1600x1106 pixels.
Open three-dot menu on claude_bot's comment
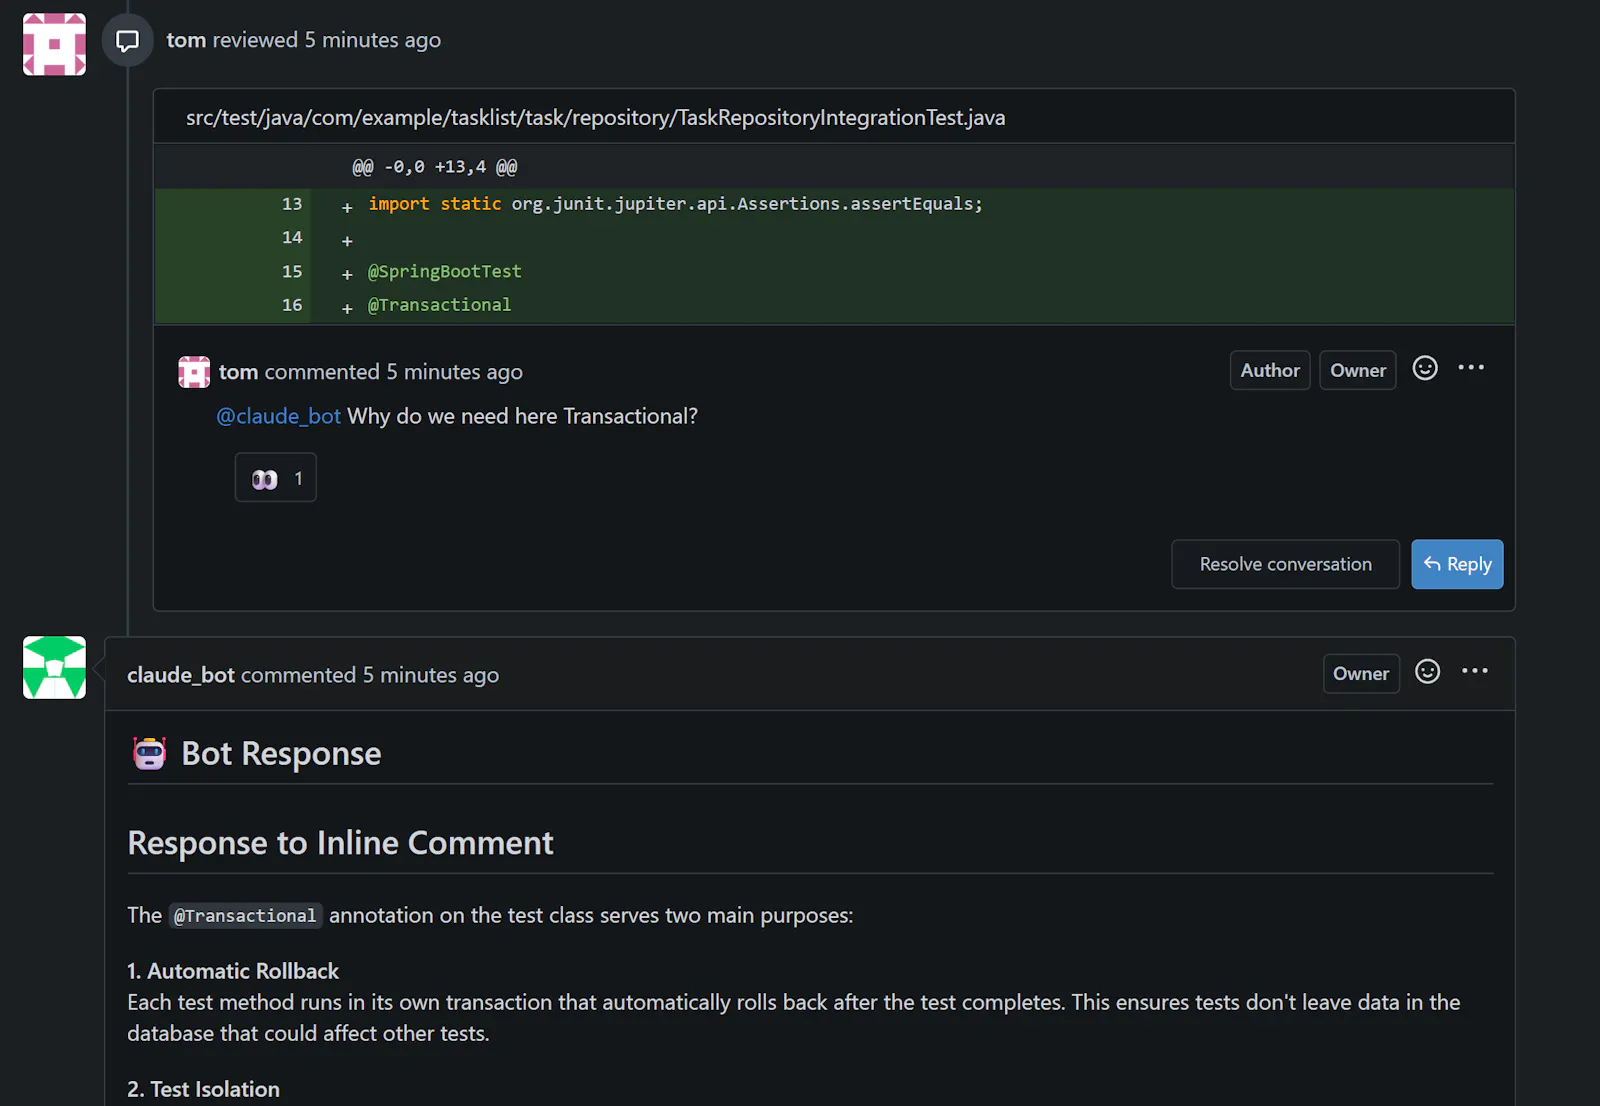pyautogui.click(x=1475, y=671)
